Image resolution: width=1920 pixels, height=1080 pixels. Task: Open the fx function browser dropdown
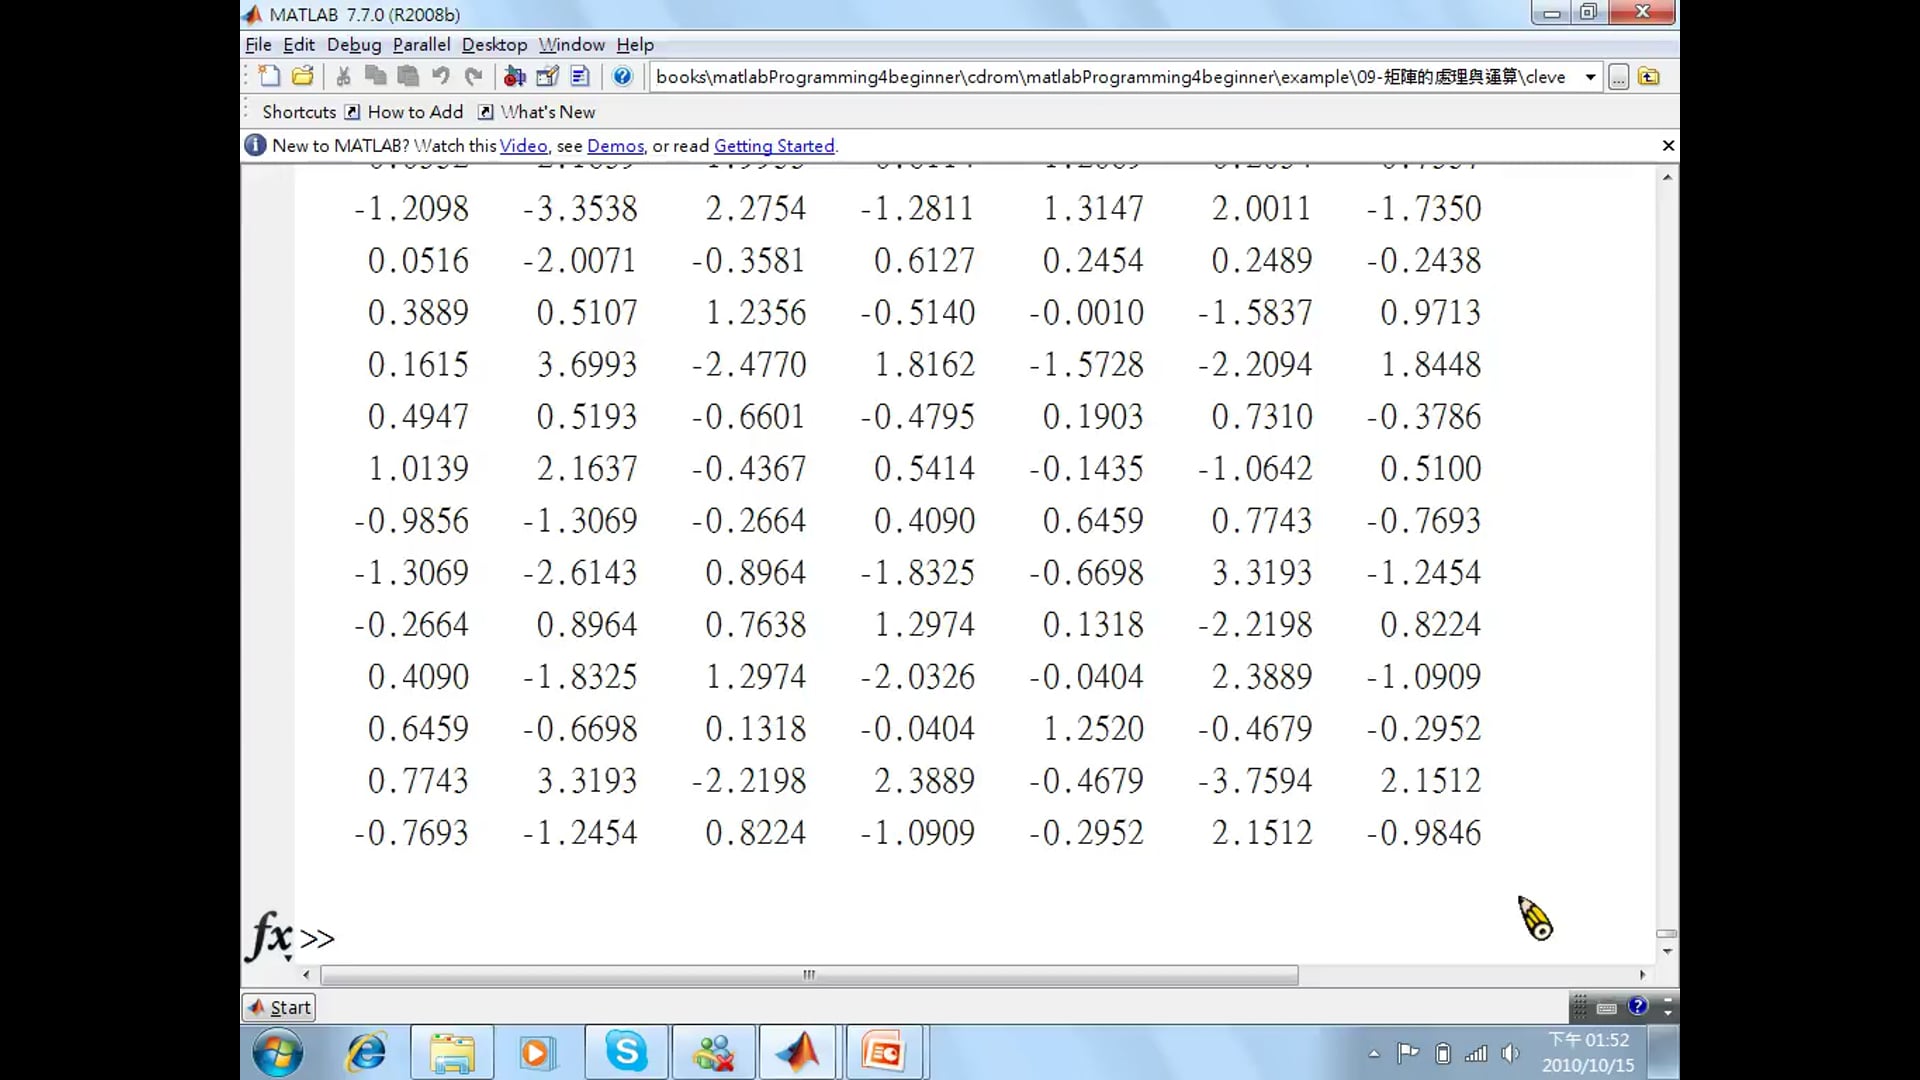pyautogui.click(x=270, y=938)
